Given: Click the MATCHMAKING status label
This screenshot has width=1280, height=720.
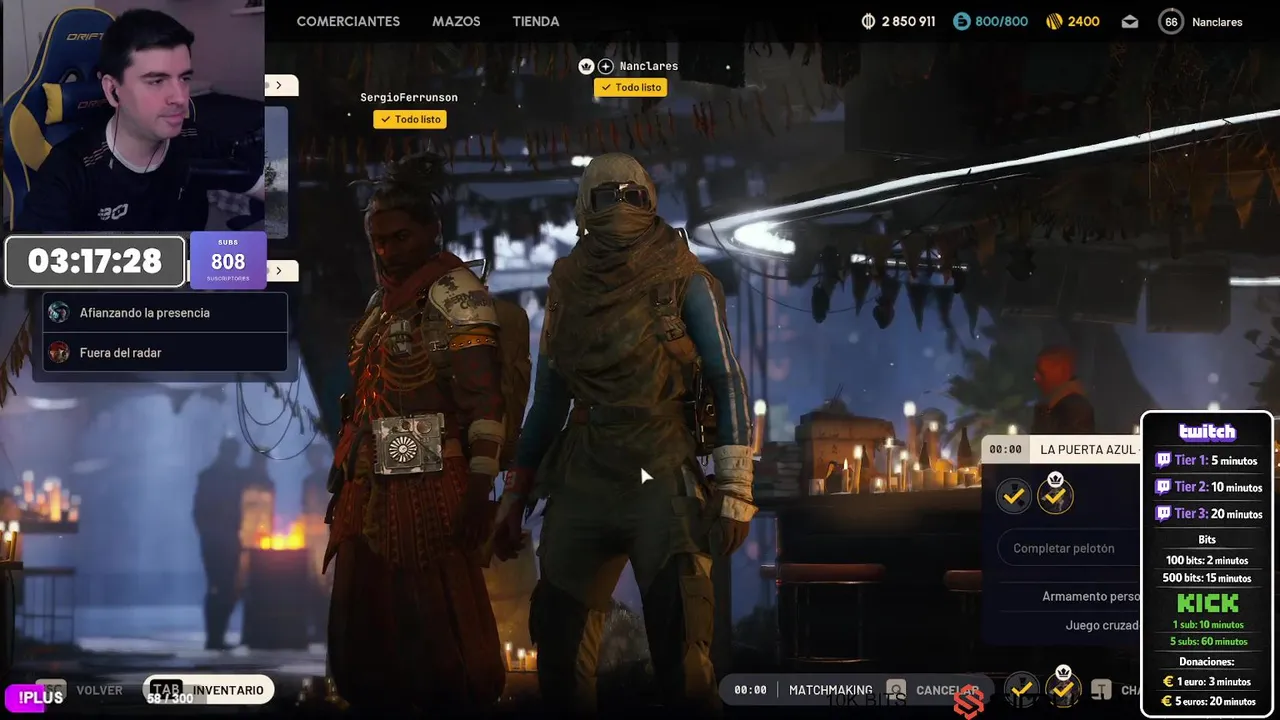Looking at the screenshot, I should click(x=830, y=690).
